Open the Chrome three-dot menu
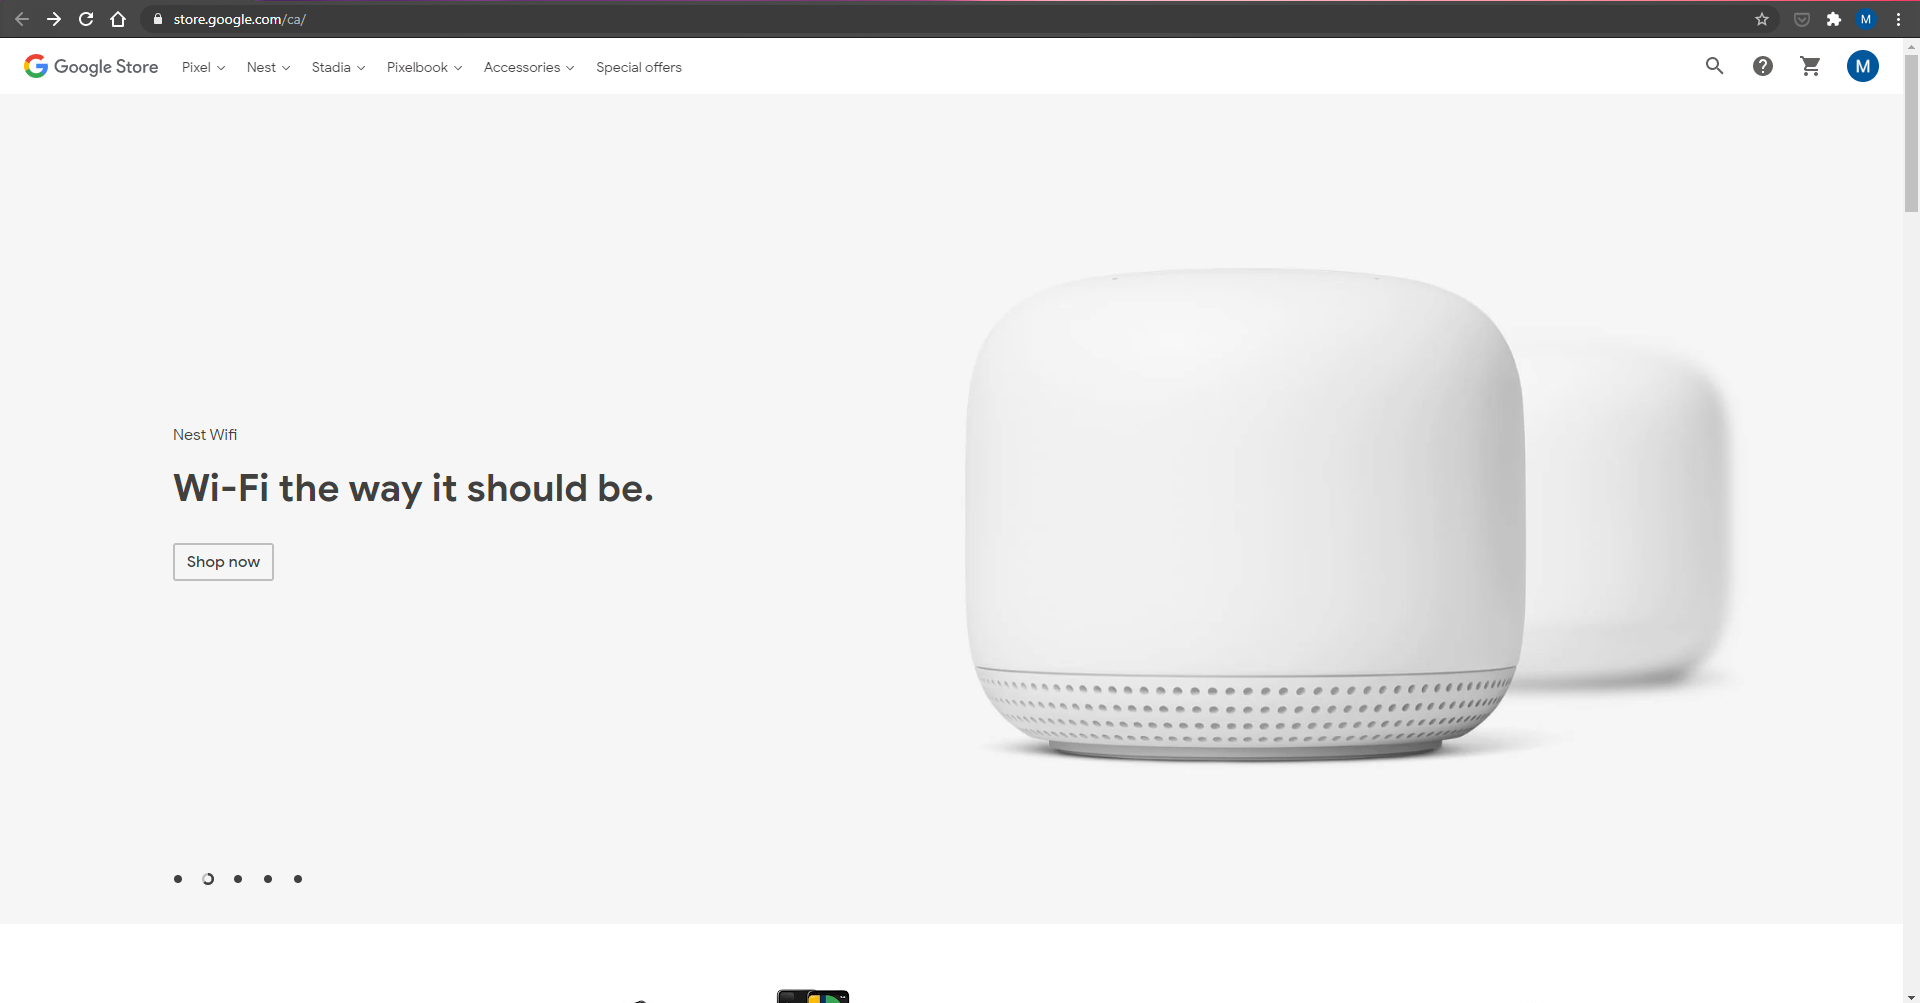 click(1898, 19)
